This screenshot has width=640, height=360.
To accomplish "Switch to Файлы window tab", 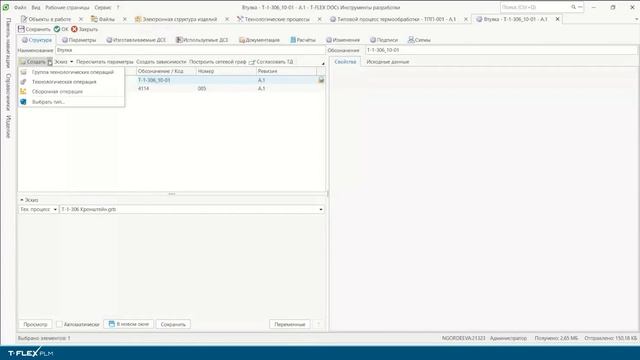I will [x=103, y=19].
